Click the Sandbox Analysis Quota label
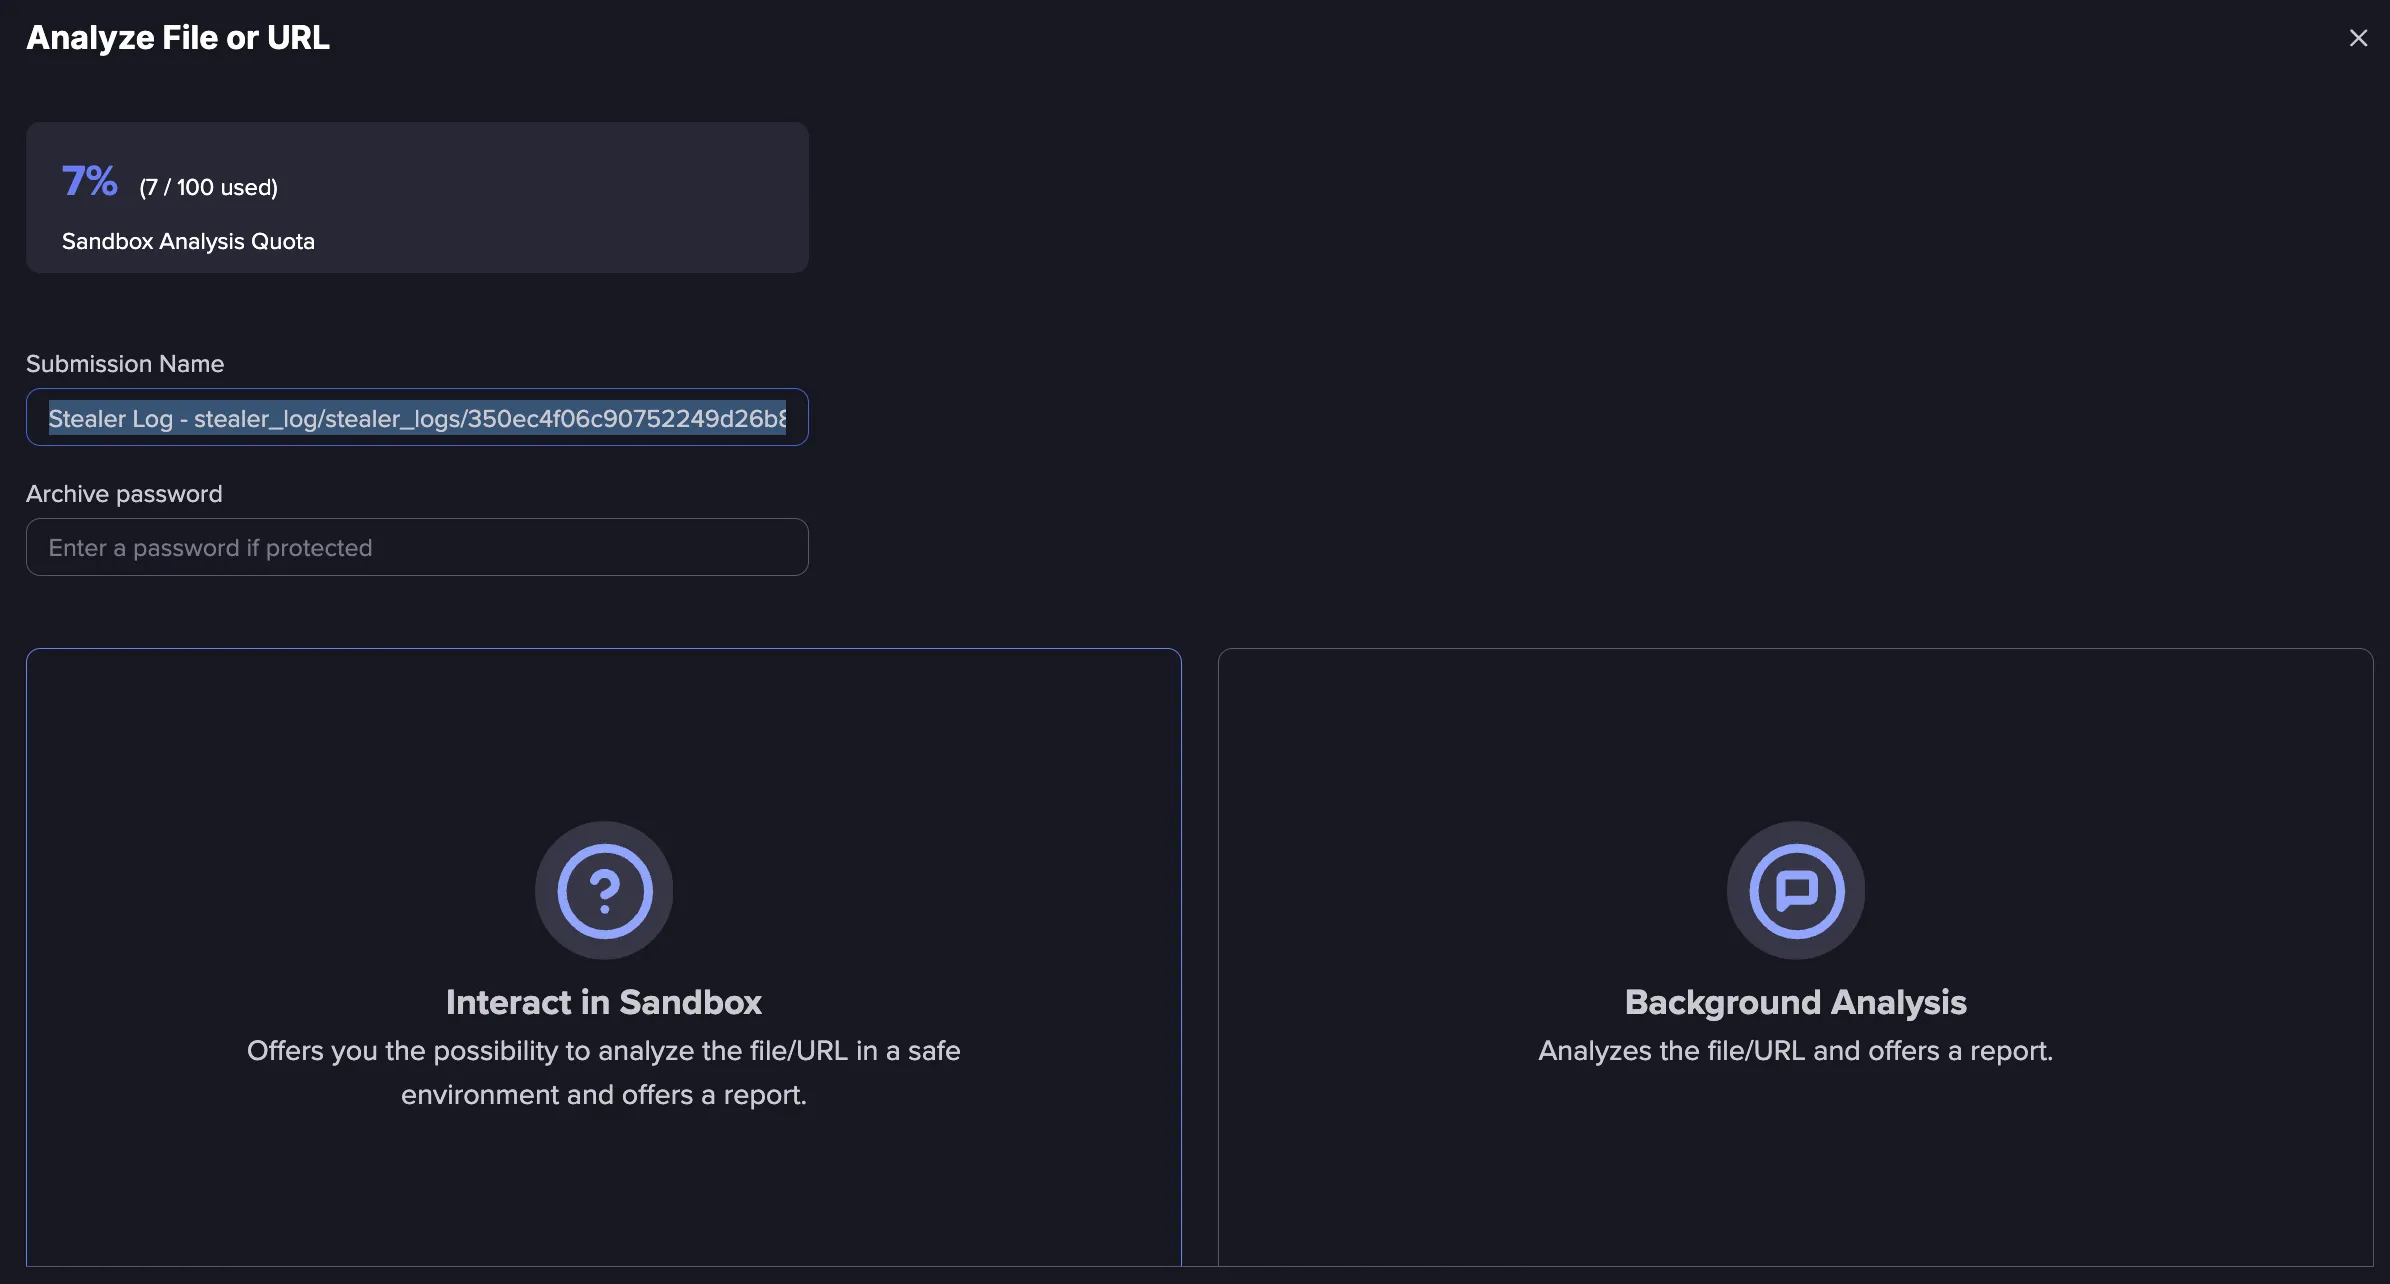 188,241
